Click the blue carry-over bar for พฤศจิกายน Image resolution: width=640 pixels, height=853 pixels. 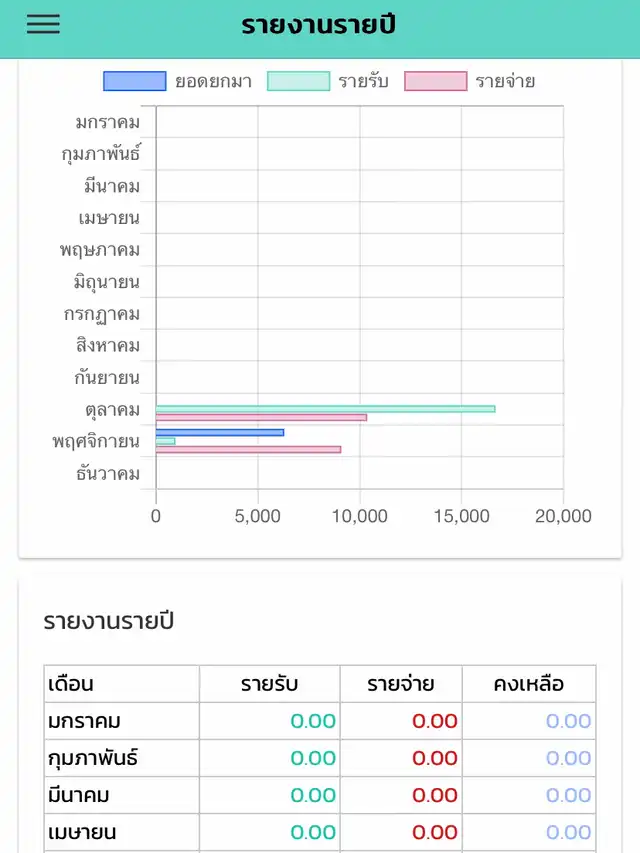(x=220, y=432)
